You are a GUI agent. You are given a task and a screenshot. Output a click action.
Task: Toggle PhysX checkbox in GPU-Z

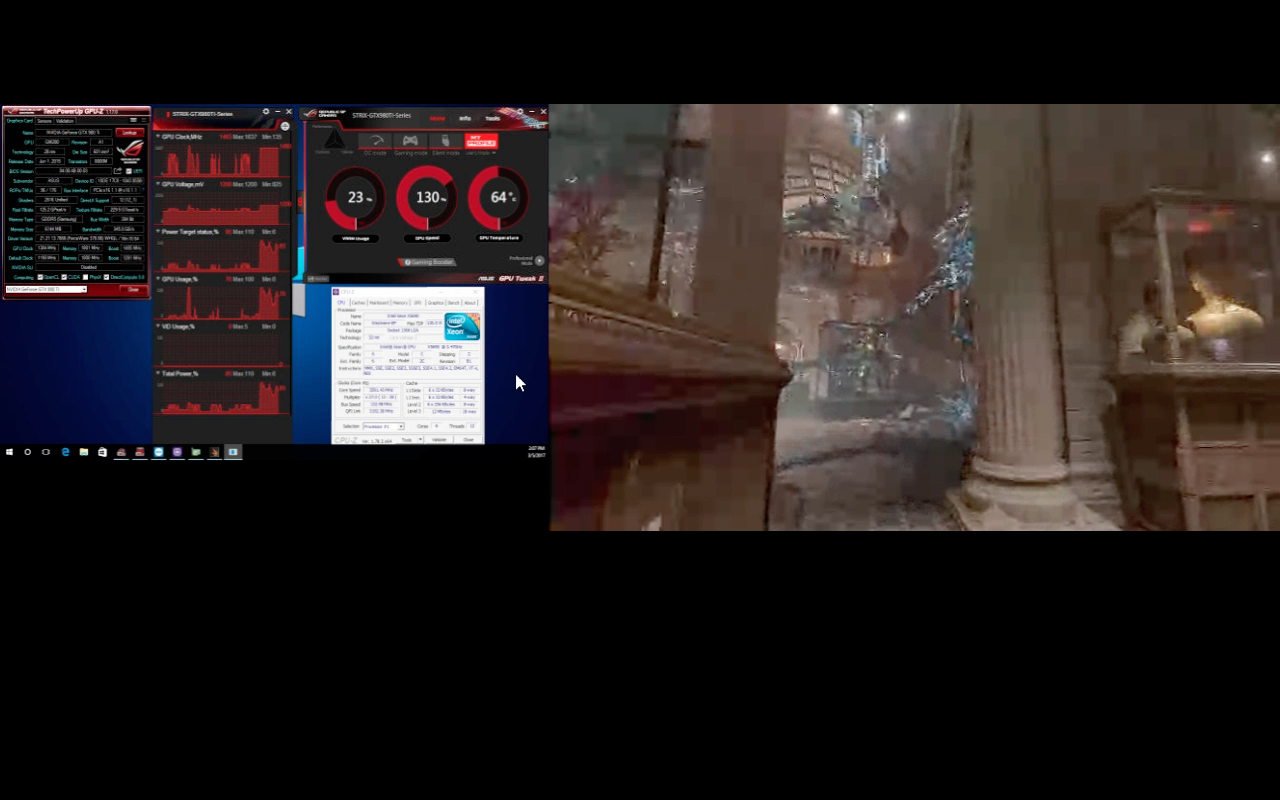86,277
